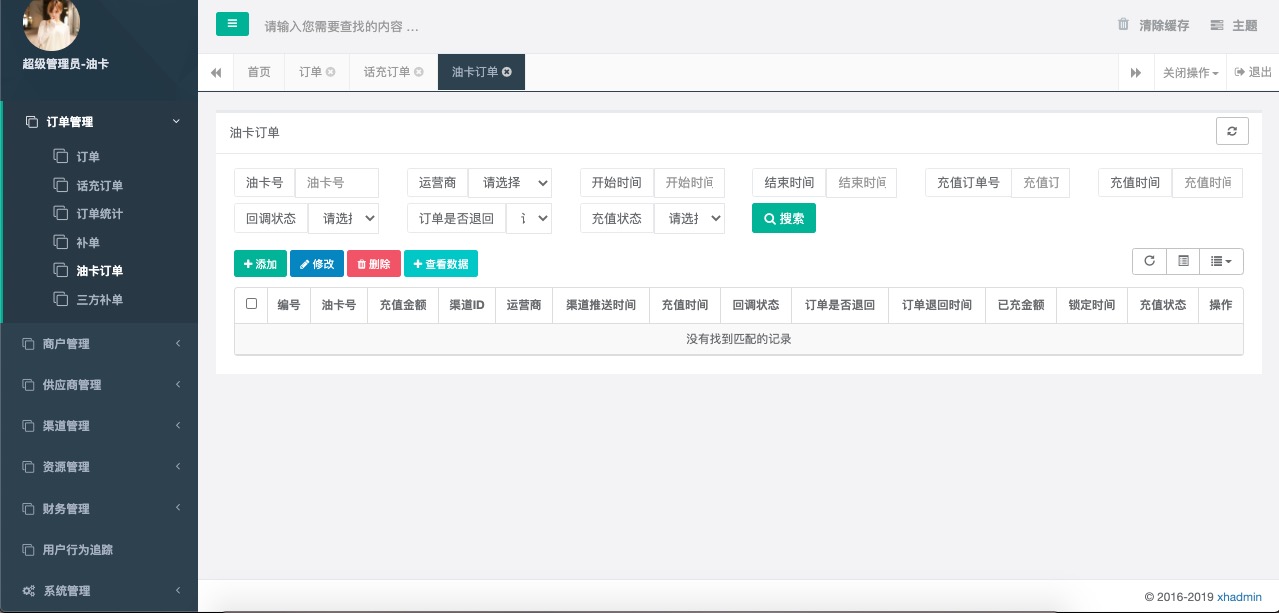
Task: Click the green hamburger menu toggle button
Action: click(x=232, y=25)
